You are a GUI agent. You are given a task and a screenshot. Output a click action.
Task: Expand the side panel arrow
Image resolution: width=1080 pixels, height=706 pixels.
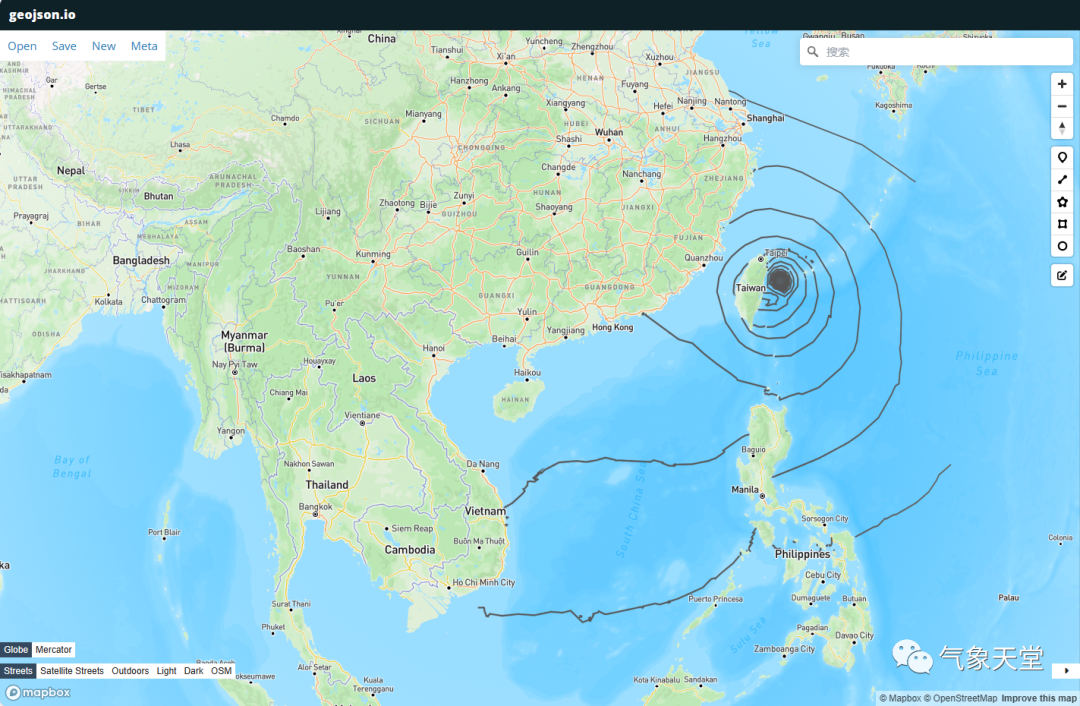tap(1066, 670)
